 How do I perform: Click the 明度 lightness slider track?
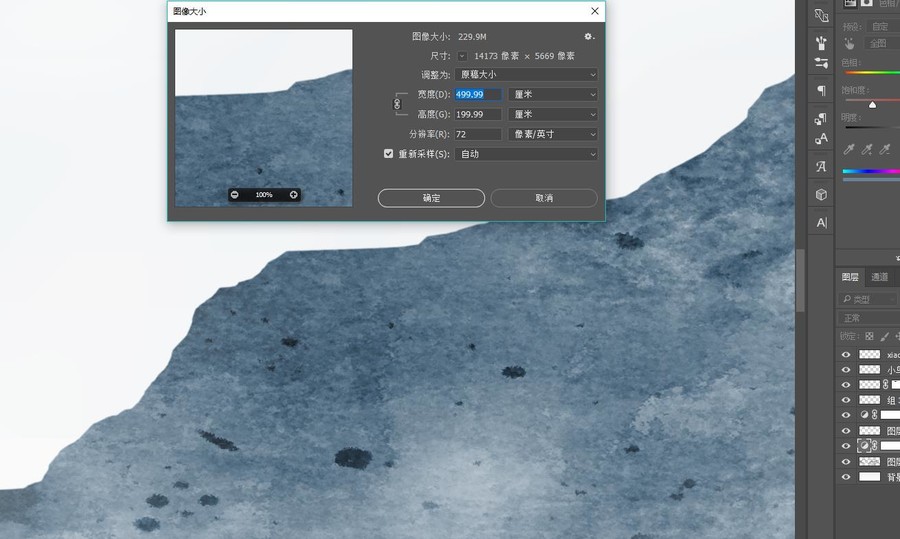[871, 127]
